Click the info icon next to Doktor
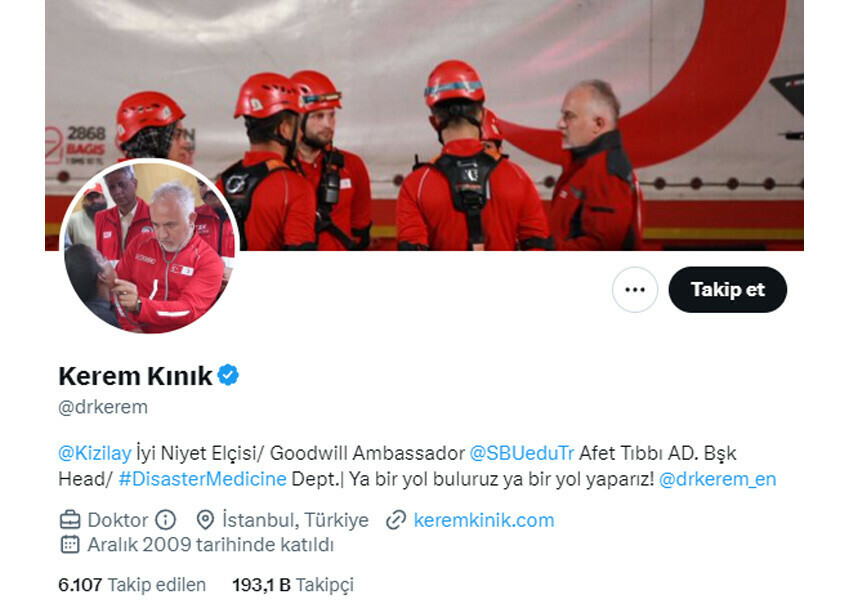This screenshot has width=850, height=600. [165, 520]
